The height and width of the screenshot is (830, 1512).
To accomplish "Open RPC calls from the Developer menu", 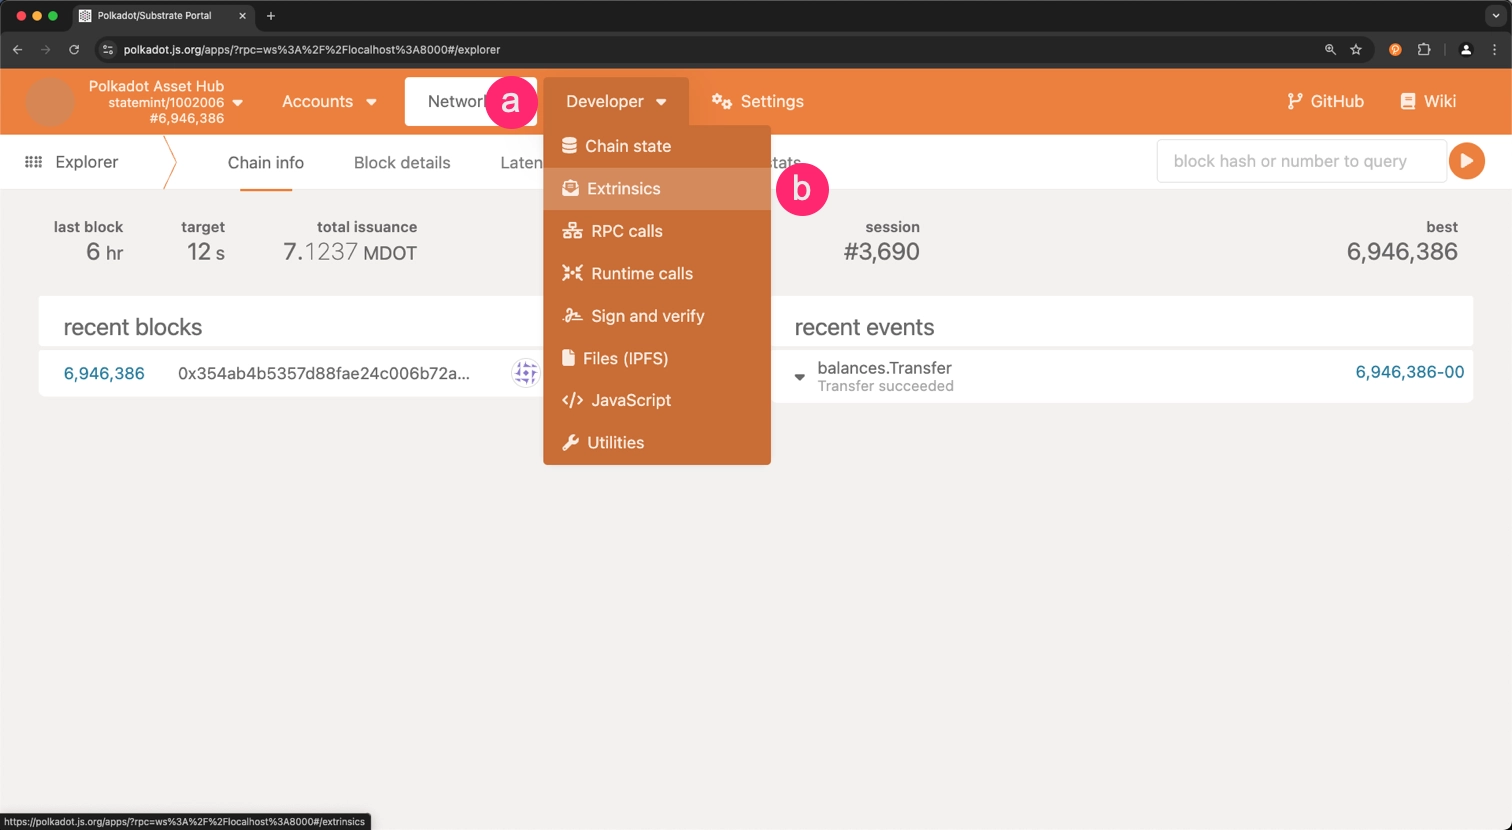I will 627,231.
